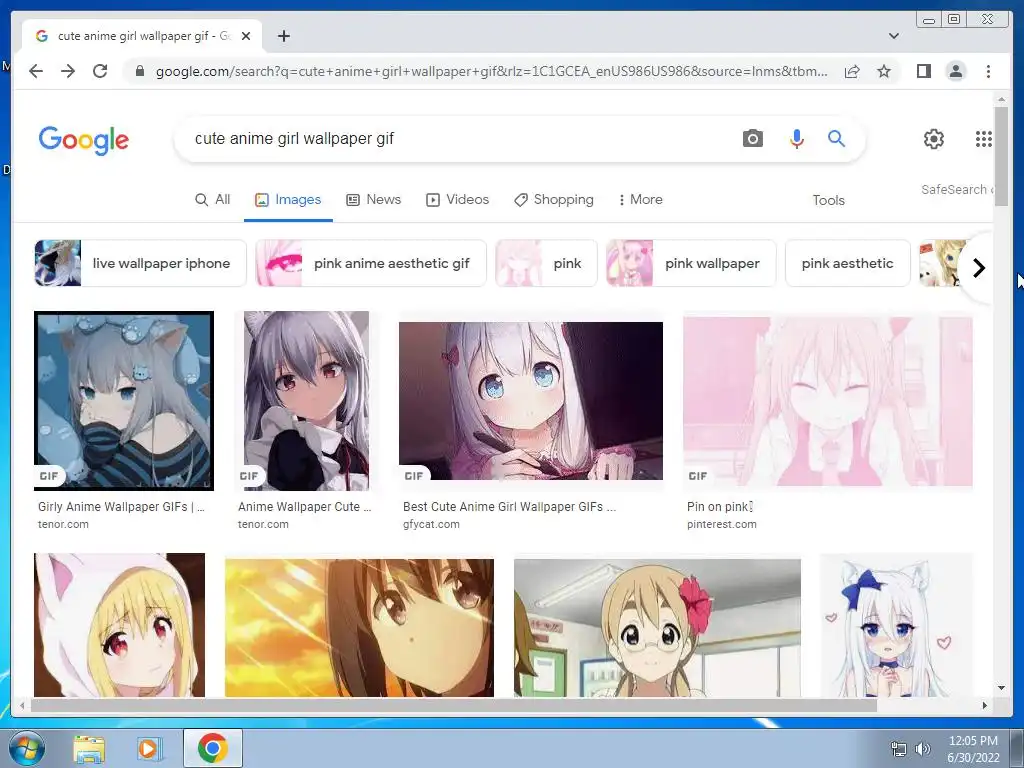The image size is (1024, 768).
Task: Switch to the All results tab
Action: pos(213,199)
